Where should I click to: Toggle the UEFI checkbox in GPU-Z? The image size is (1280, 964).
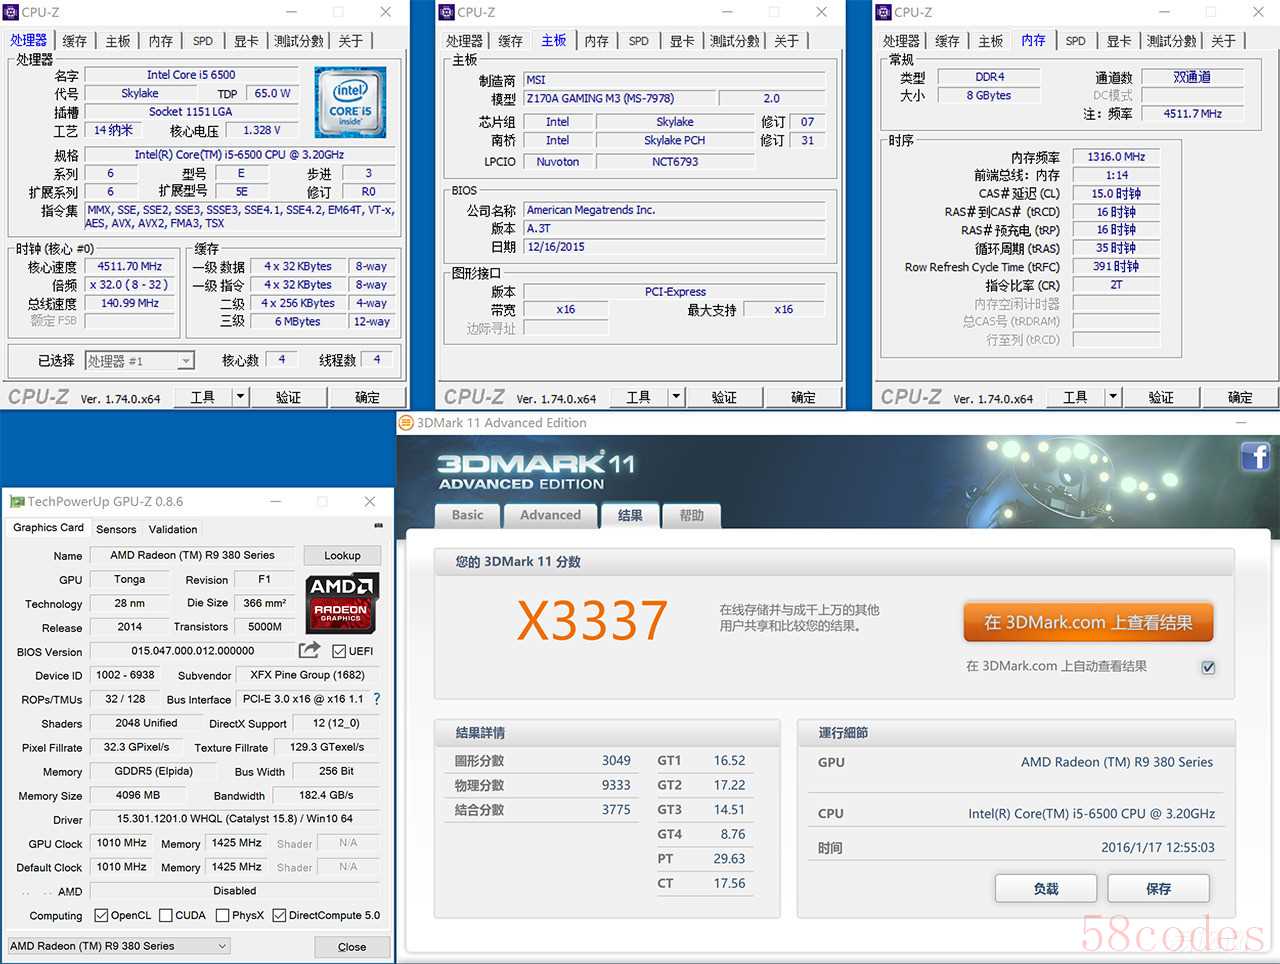coord(339,651)
